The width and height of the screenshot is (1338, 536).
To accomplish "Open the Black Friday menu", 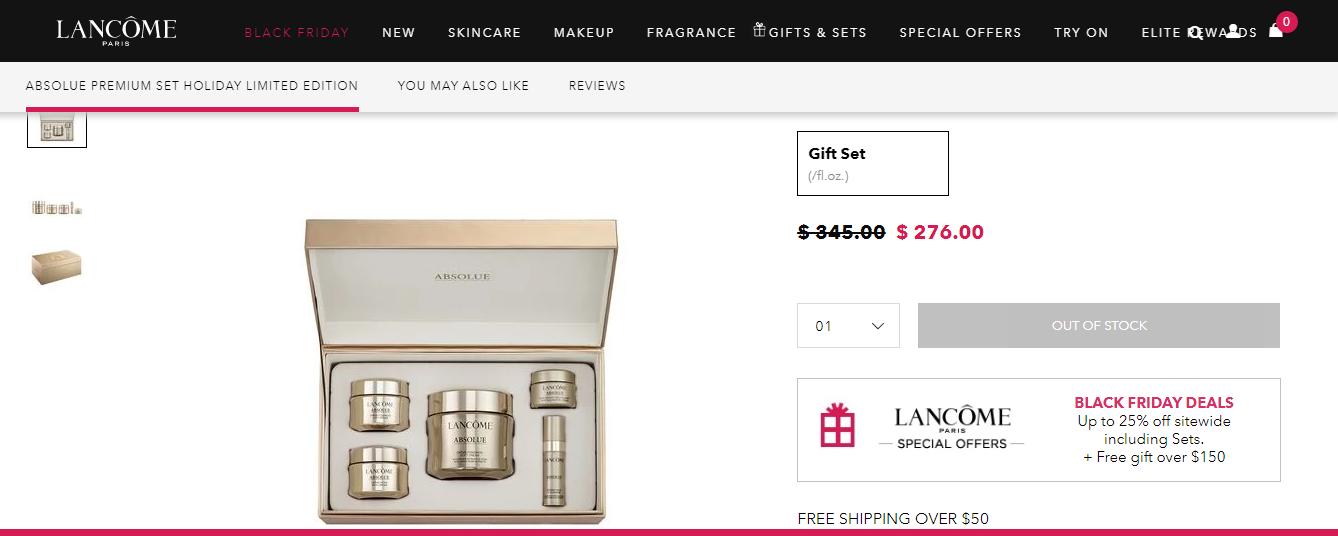I will [297, 33].
